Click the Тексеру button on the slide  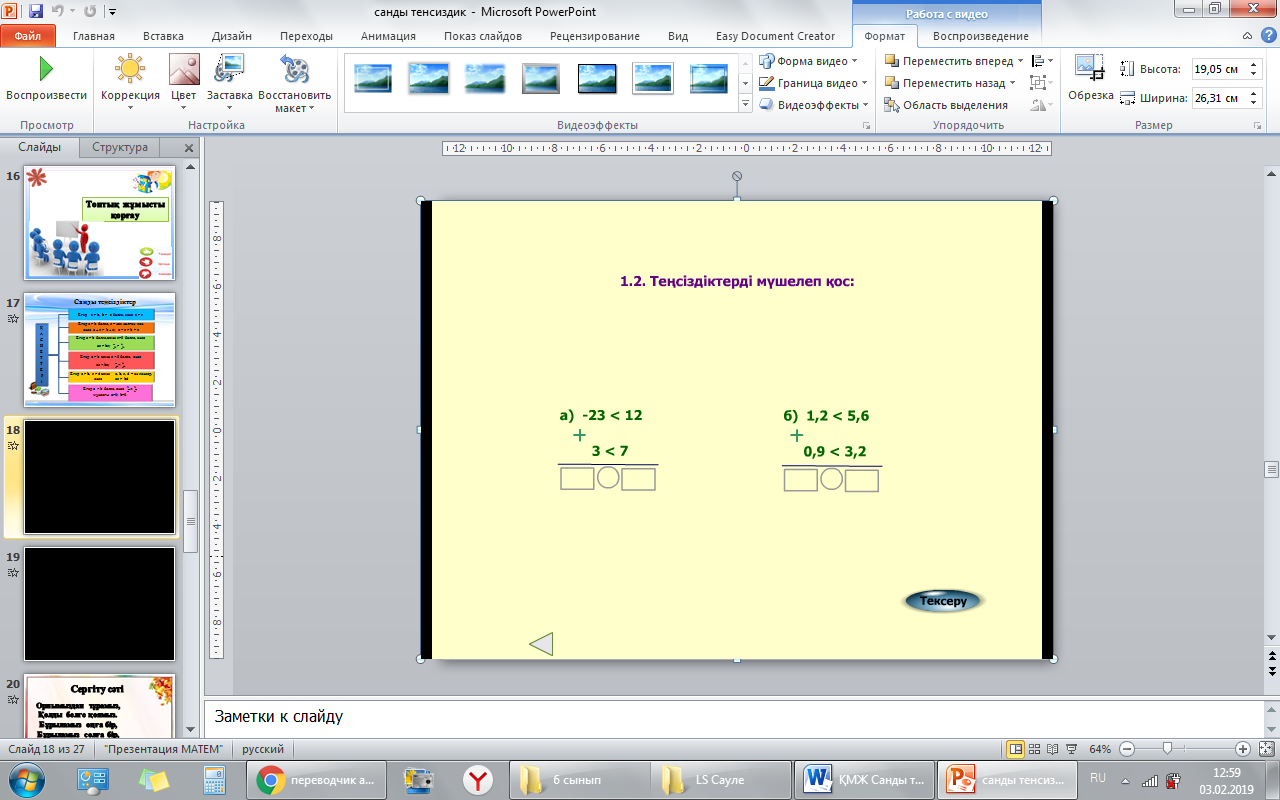pyautogui.click(x=943, y=601)
